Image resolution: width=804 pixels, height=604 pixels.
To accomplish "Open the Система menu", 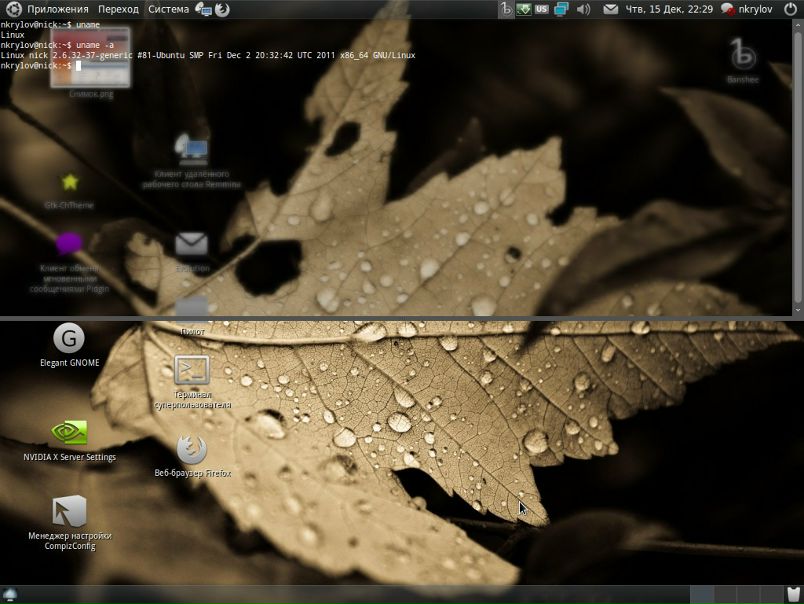I will click(168, 9).
